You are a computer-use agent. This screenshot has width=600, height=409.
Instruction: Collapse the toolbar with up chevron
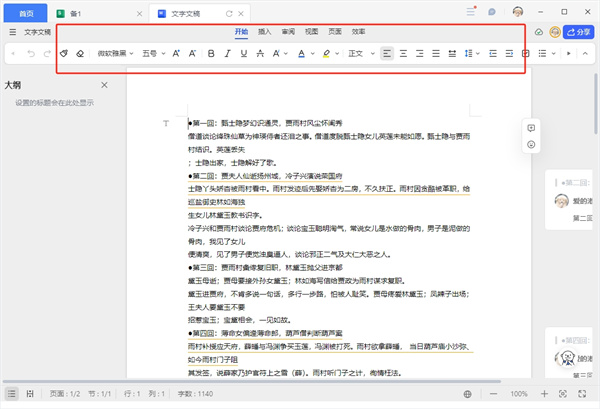coord(585,54)
